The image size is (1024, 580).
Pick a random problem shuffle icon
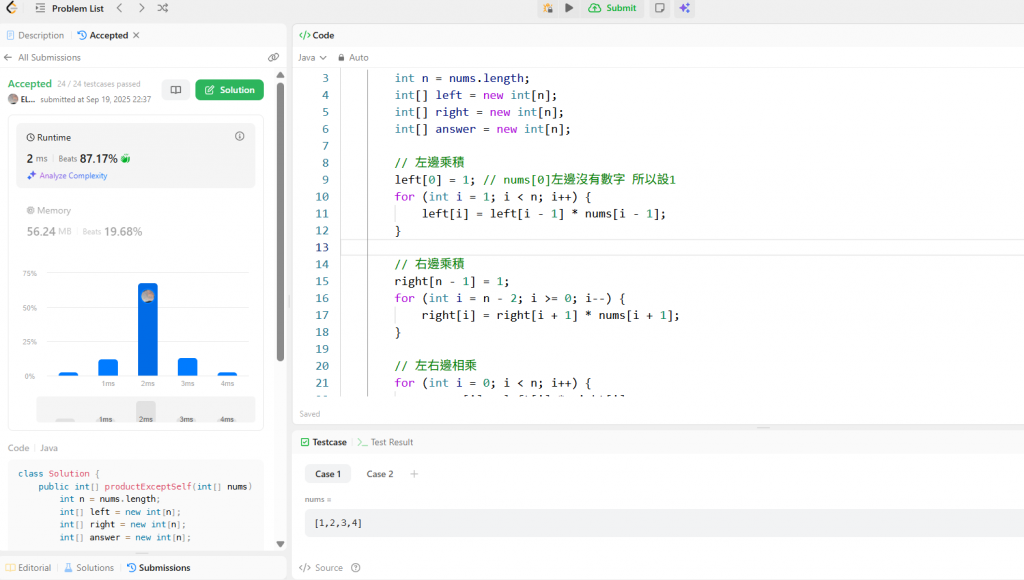(163, 8)
